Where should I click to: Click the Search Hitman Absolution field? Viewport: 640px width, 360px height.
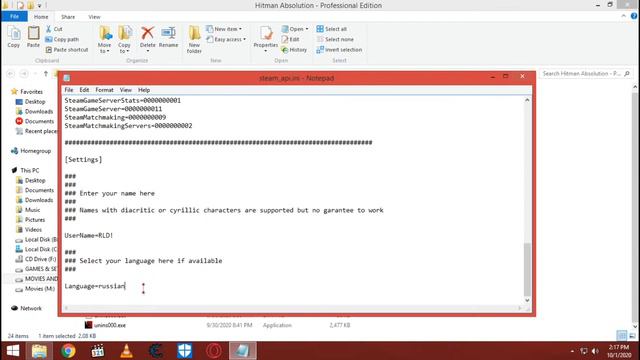click(x=585, y=73)
